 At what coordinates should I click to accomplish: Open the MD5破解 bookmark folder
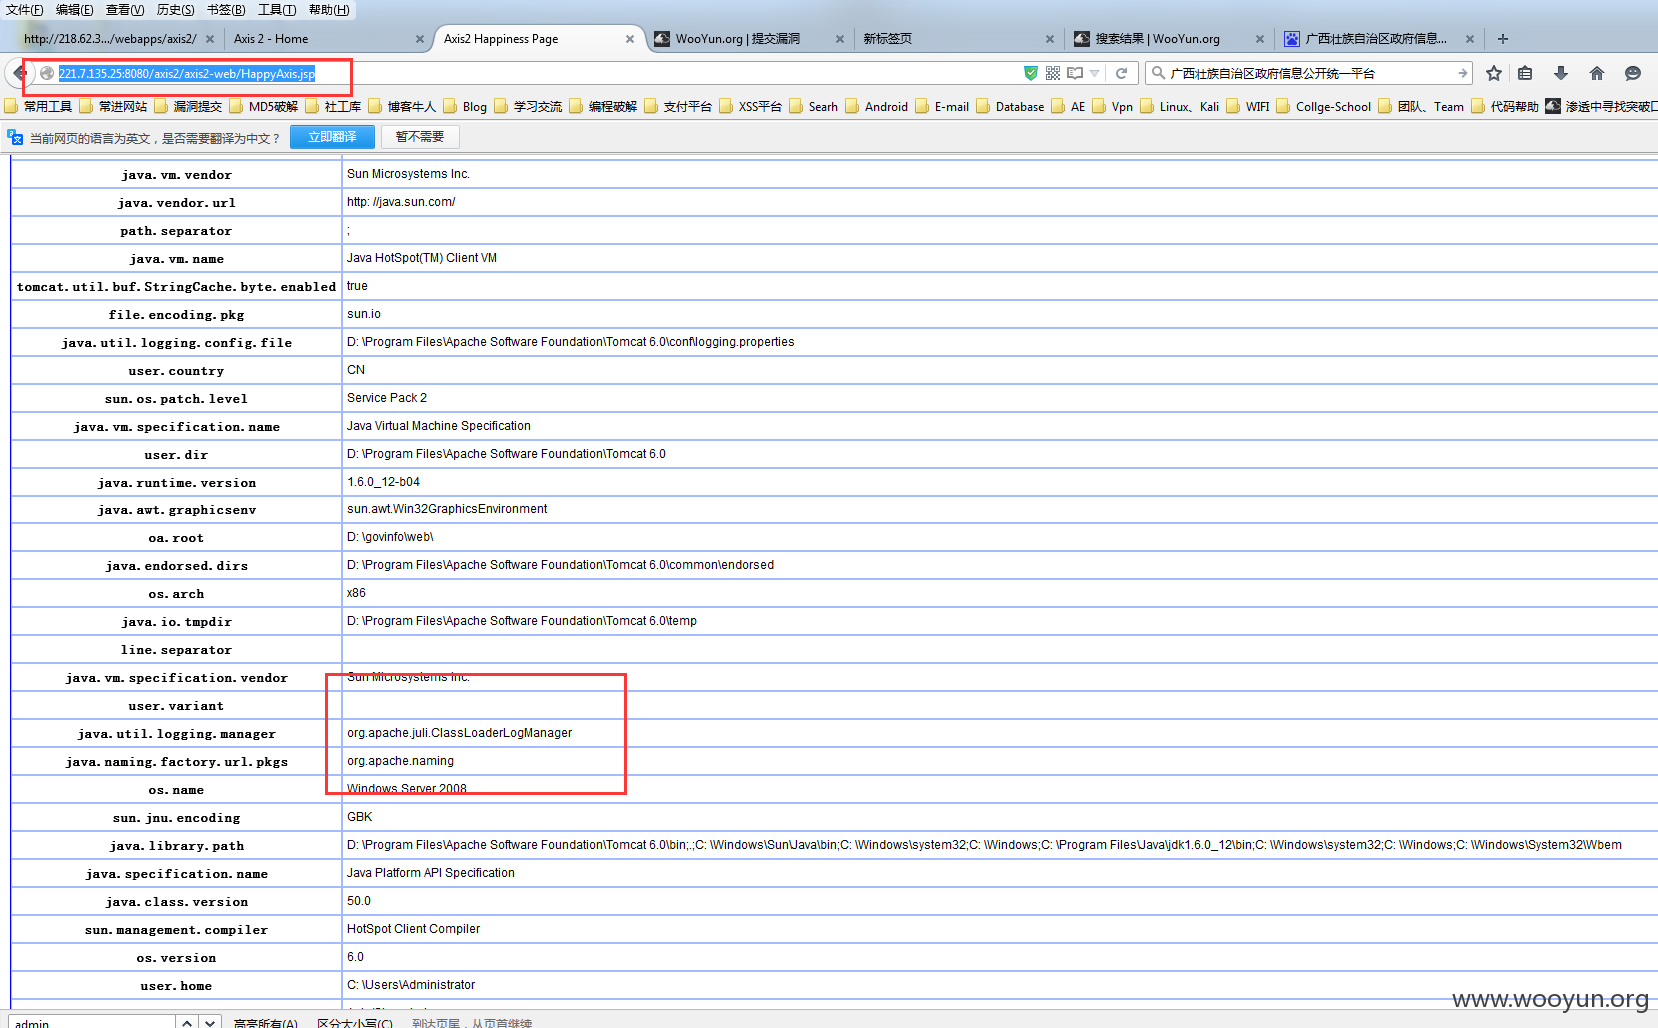tap(264, 106)
